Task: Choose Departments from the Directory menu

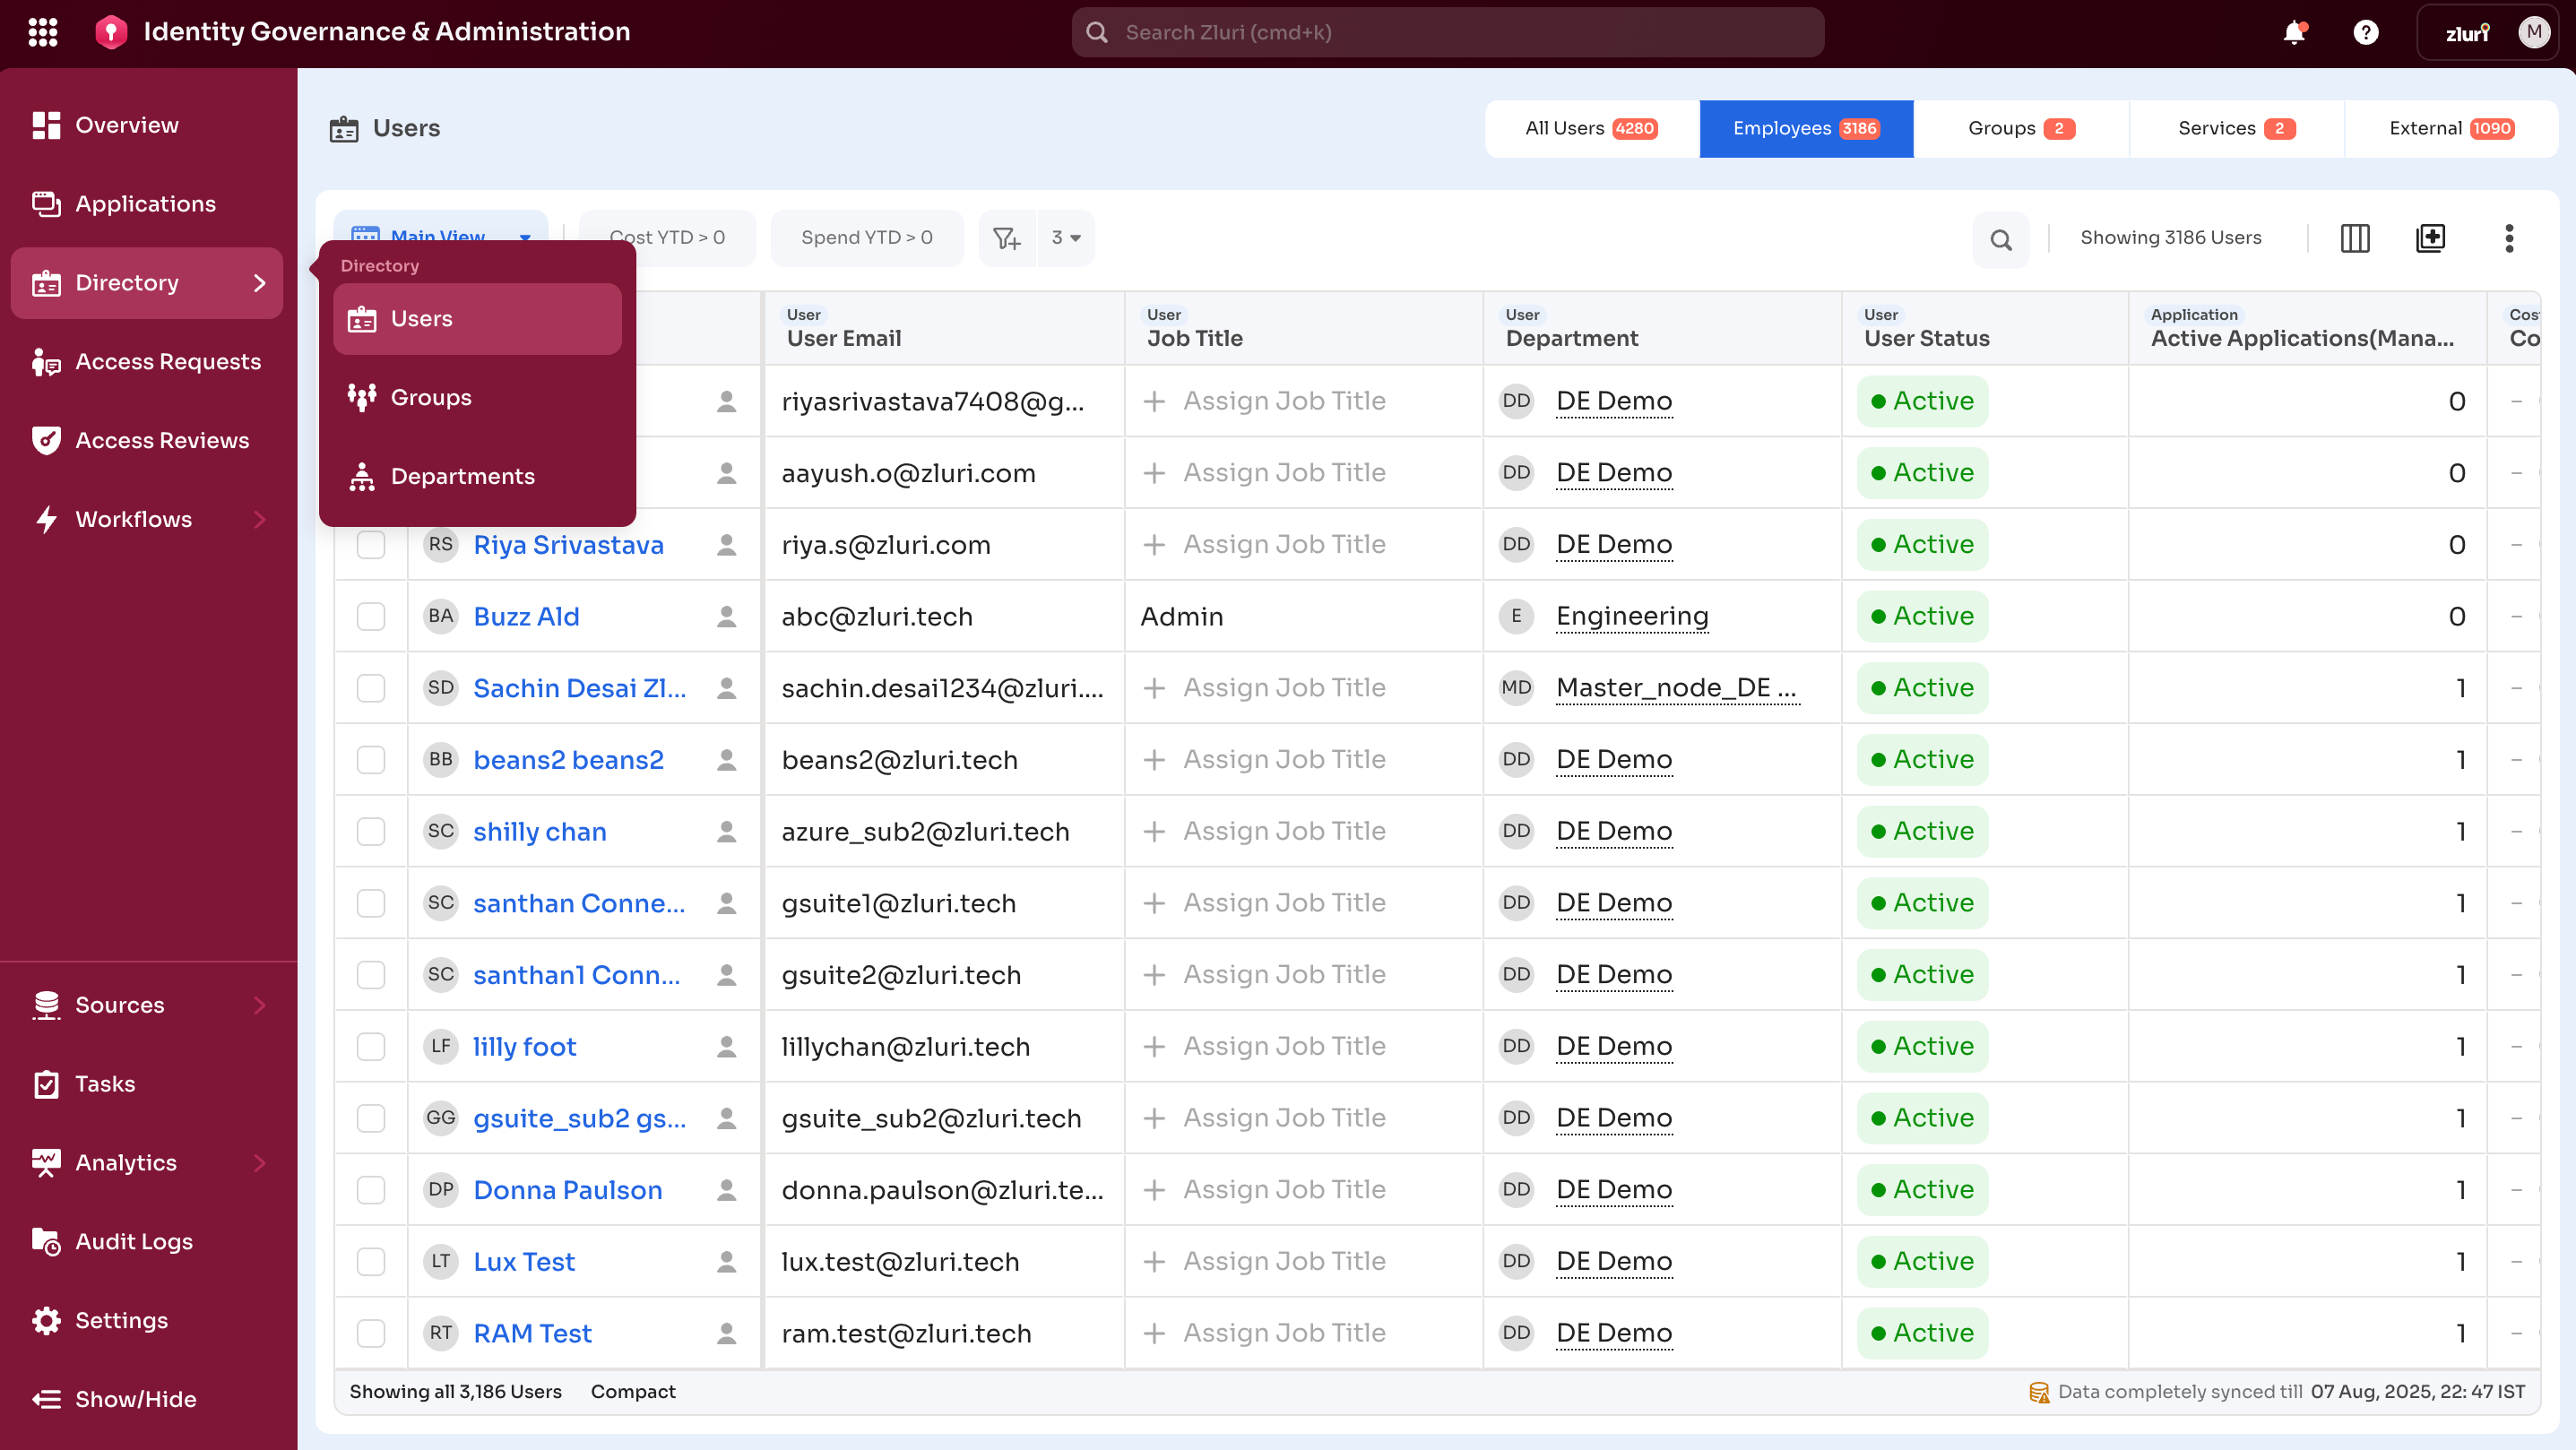Action: pyautogui.click(x=462, y=476)
